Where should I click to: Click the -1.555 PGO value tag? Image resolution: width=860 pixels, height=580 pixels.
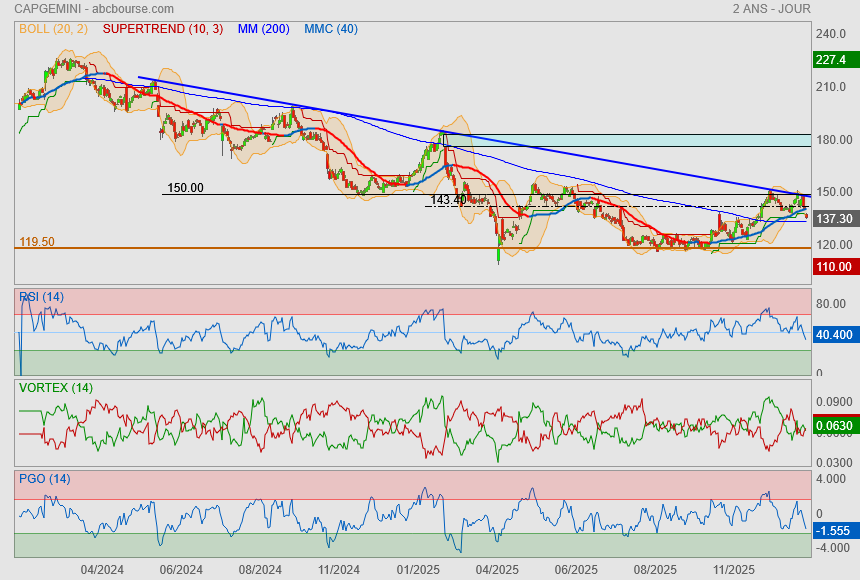pos(833,531)
